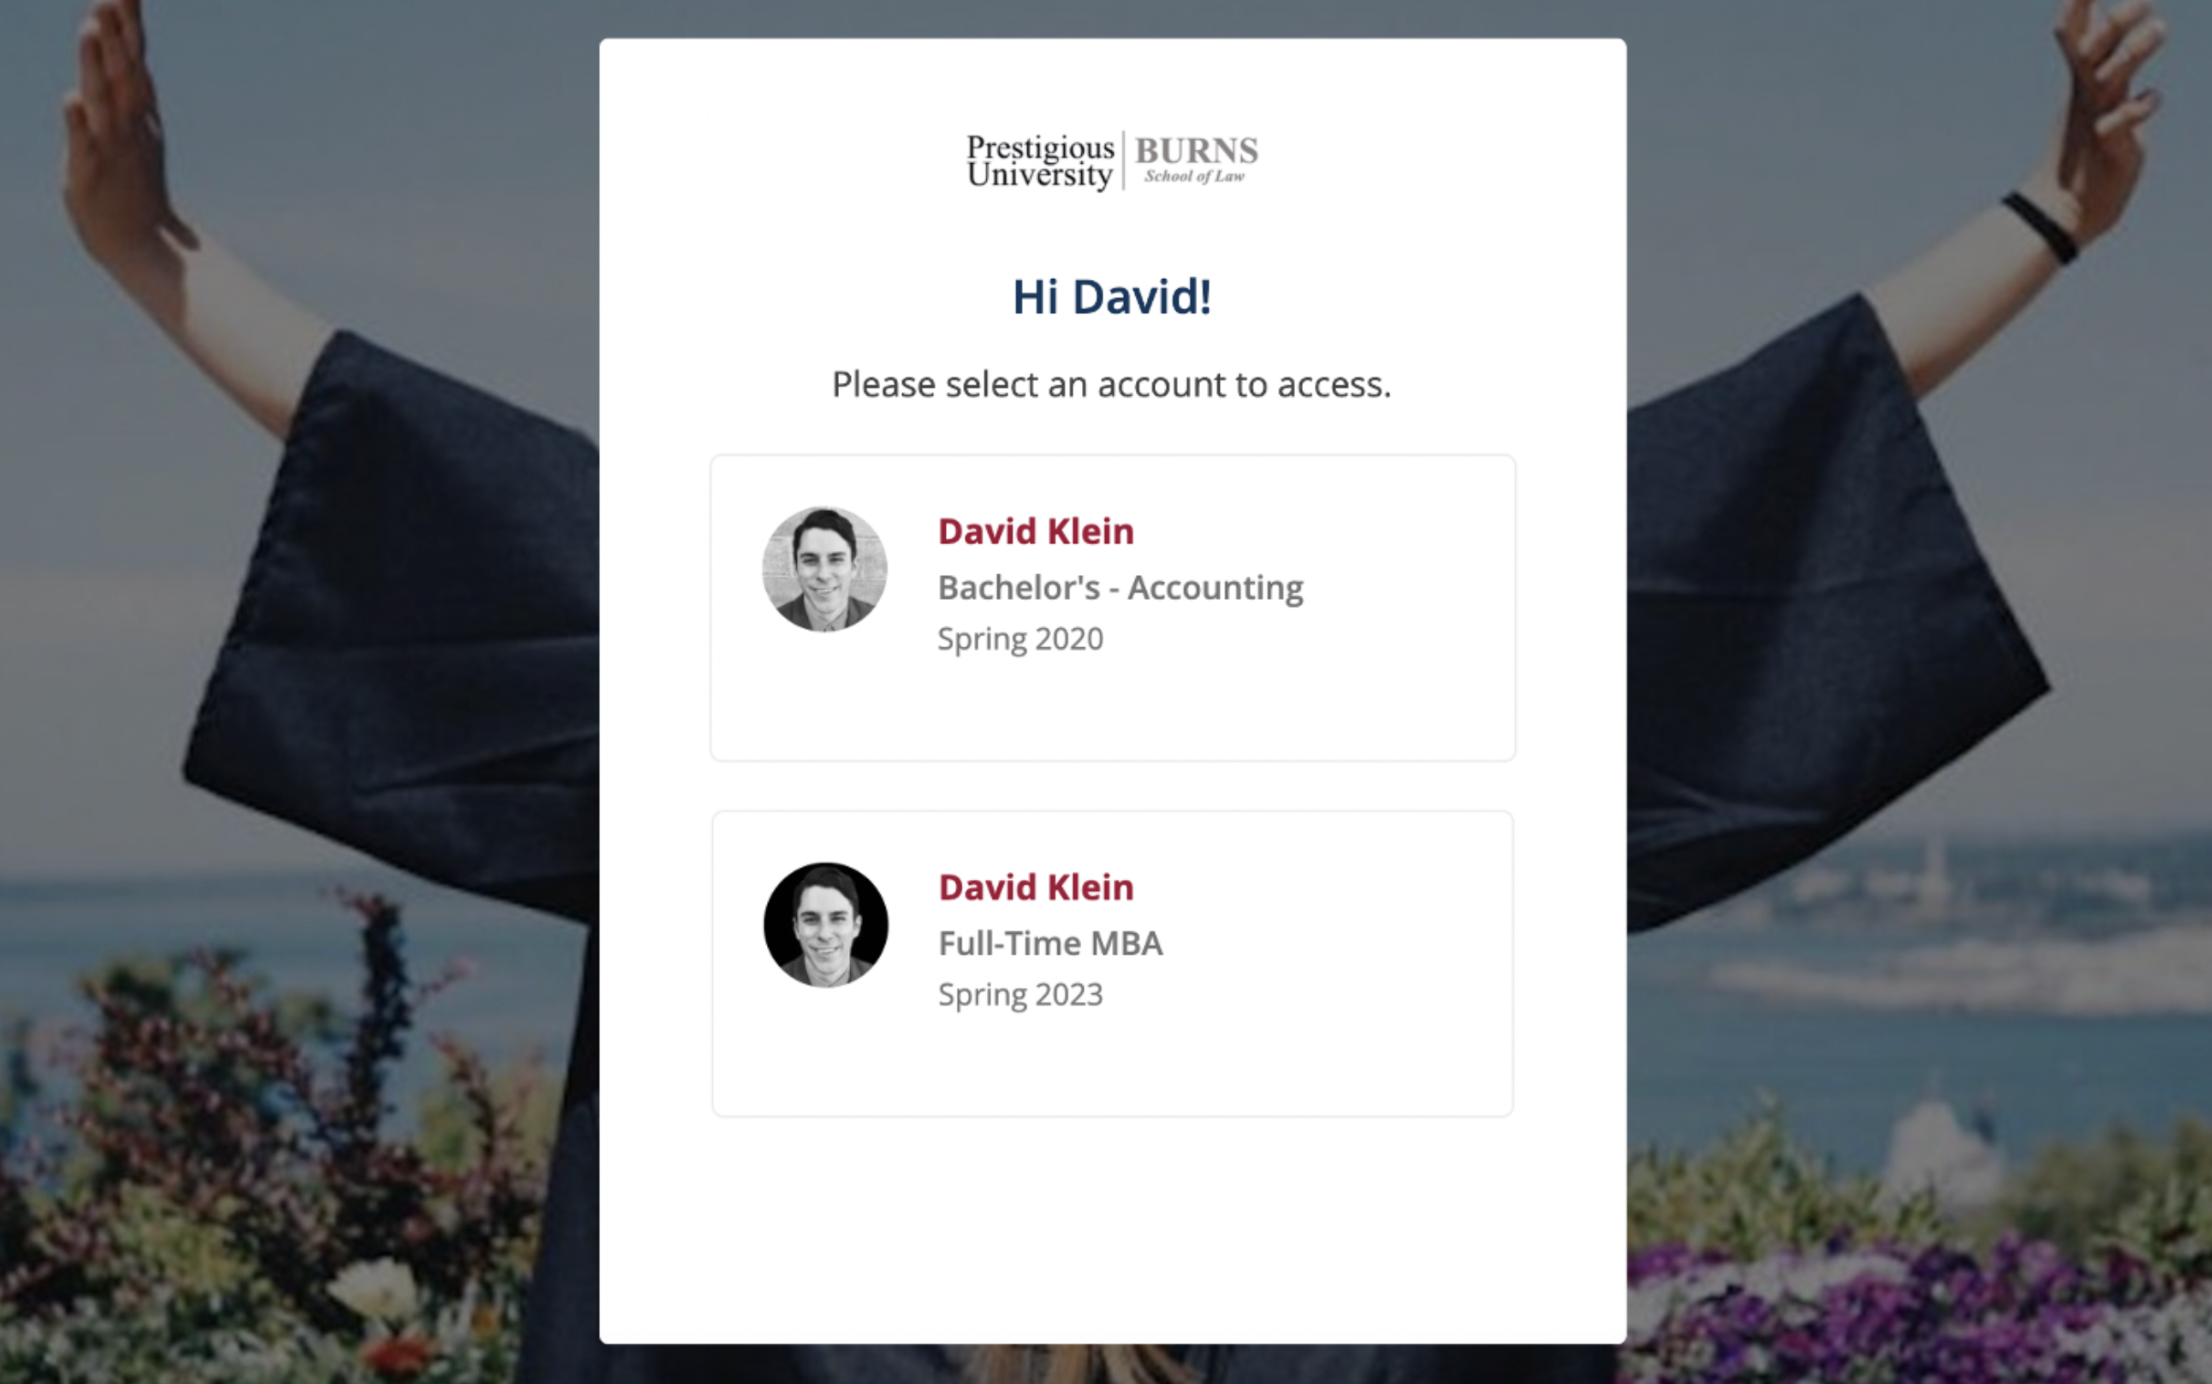The height and width of the screenshot is (1384, 2212).
Task: Open the Spring 2020 account card
Action: coord(1113,608)
